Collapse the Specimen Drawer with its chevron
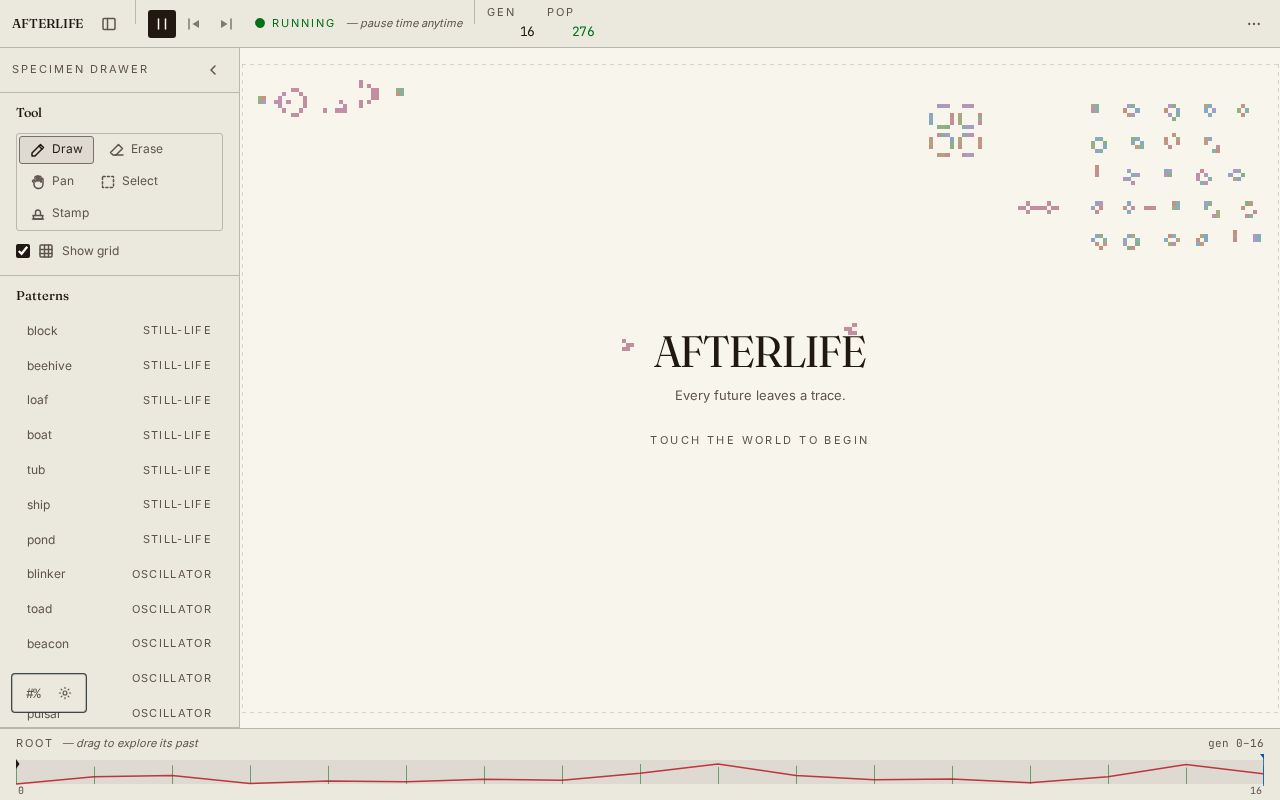Image resolution: width=1280 pixels, height=800 pixels. [213, 70]
